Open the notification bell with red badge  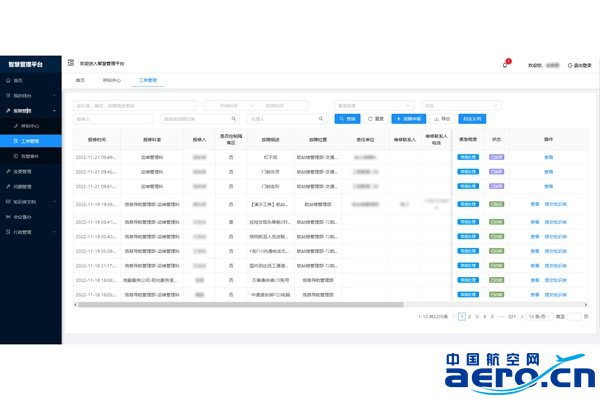(506, 64)
